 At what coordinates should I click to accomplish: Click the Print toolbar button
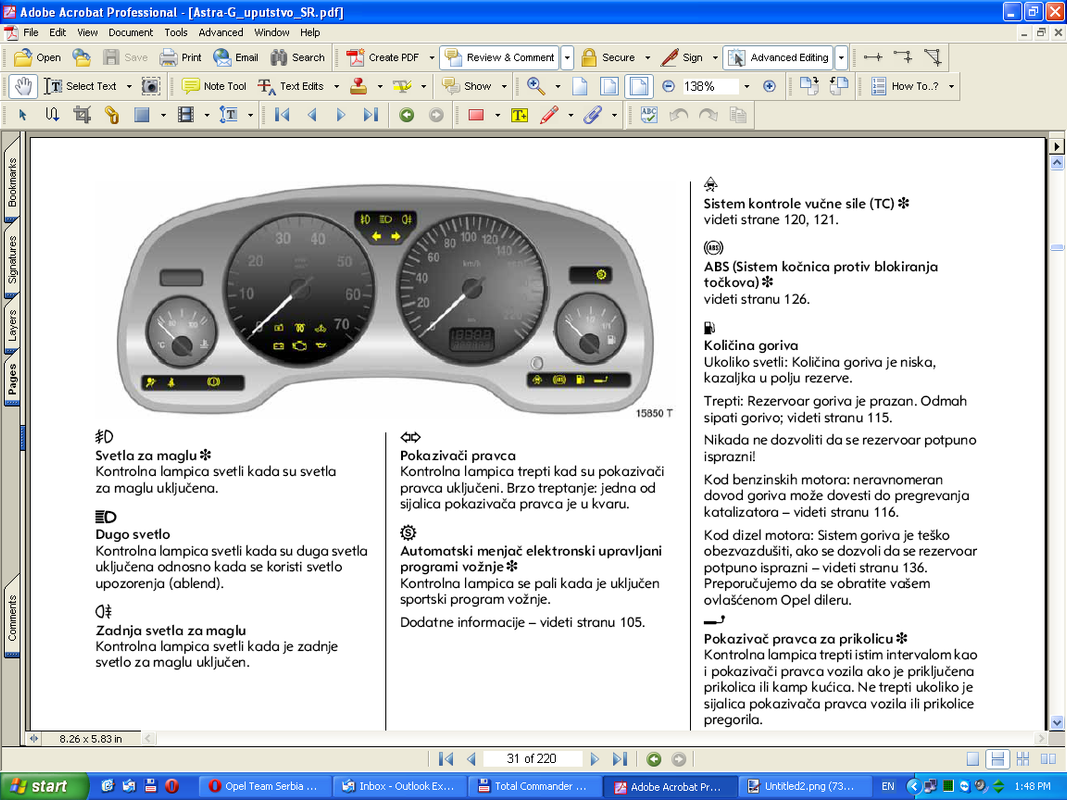[180, 58]
